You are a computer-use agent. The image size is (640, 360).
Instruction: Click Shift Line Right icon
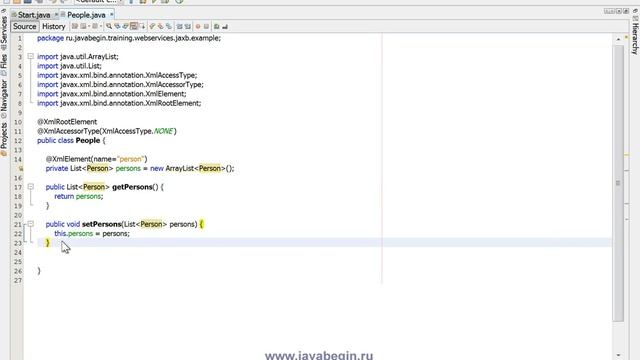coord(187,26)
